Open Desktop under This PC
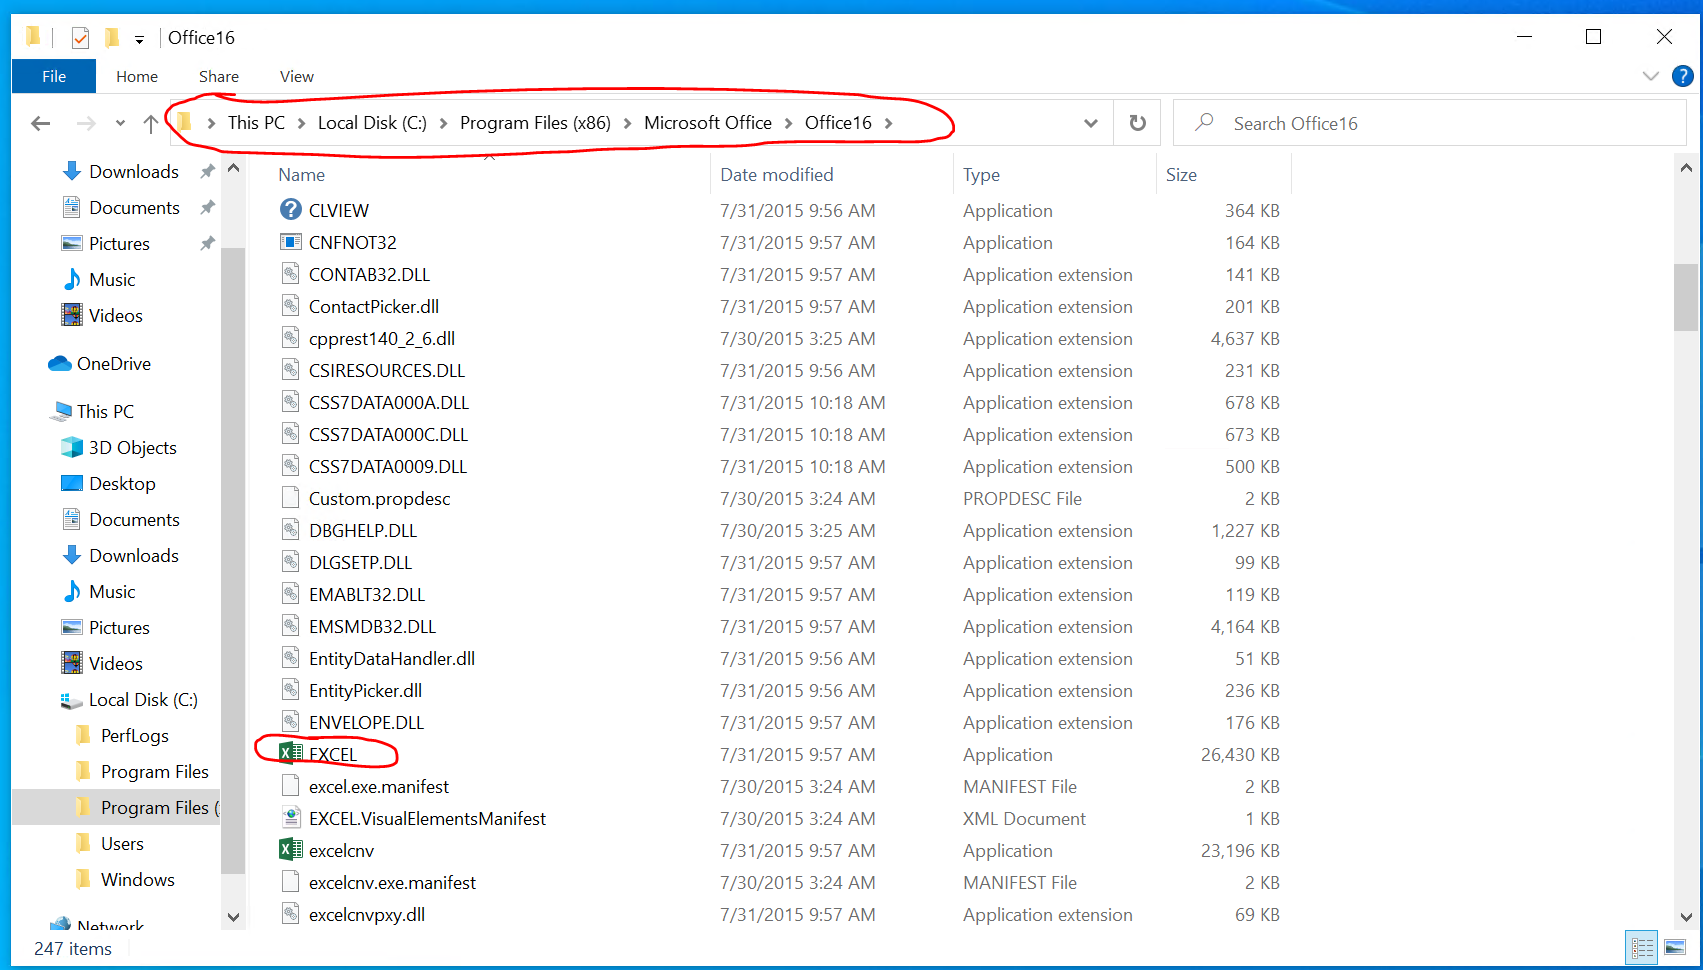This screenshot has width=1703, height=970. pyautogui.click(x=122, y=483)
